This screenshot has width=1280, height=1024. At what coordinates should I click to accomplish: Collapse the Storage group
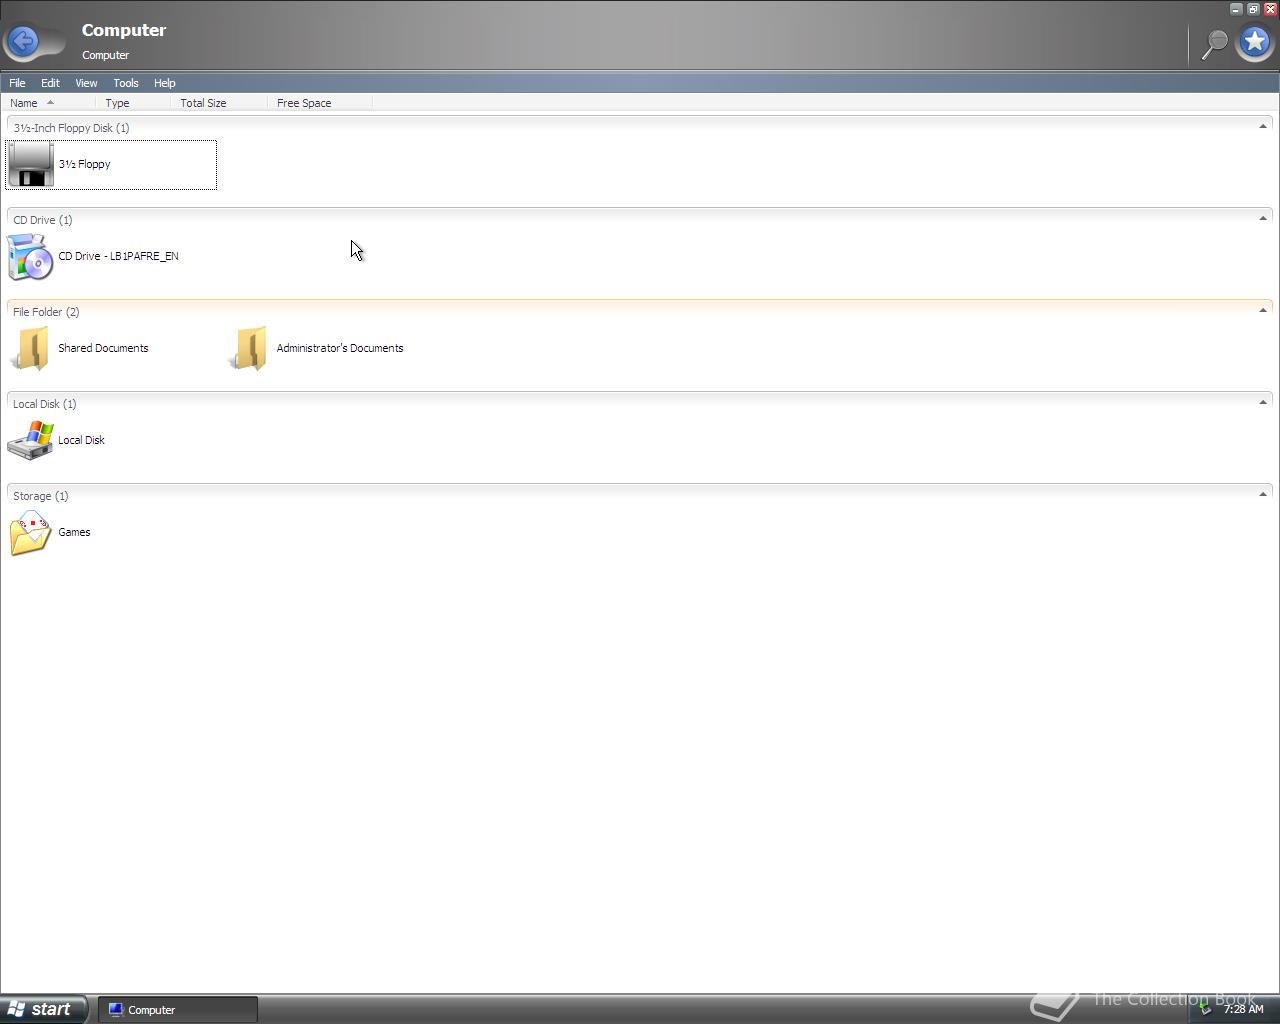[x=1262, y=494]
